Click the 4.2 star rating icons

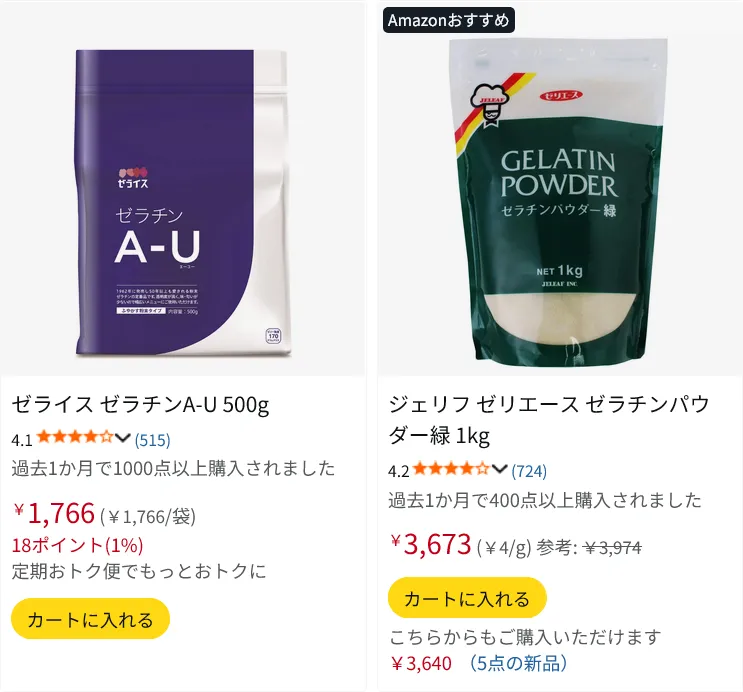(451, 469)
